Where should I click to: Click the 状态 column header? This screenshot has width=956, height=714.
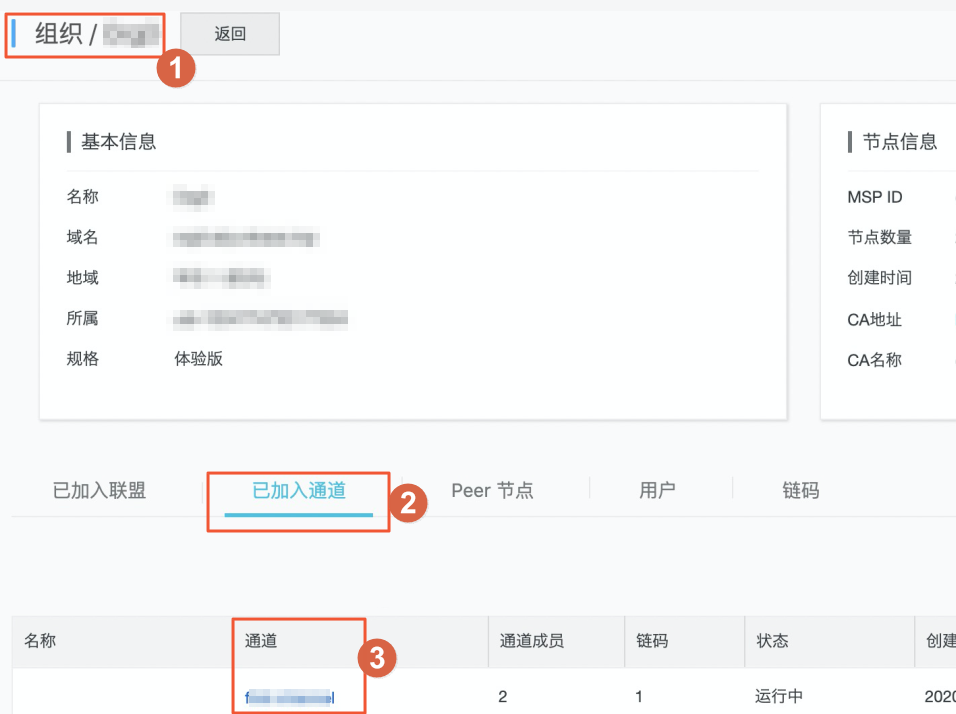pyautogui.click(x=772, y=641)
